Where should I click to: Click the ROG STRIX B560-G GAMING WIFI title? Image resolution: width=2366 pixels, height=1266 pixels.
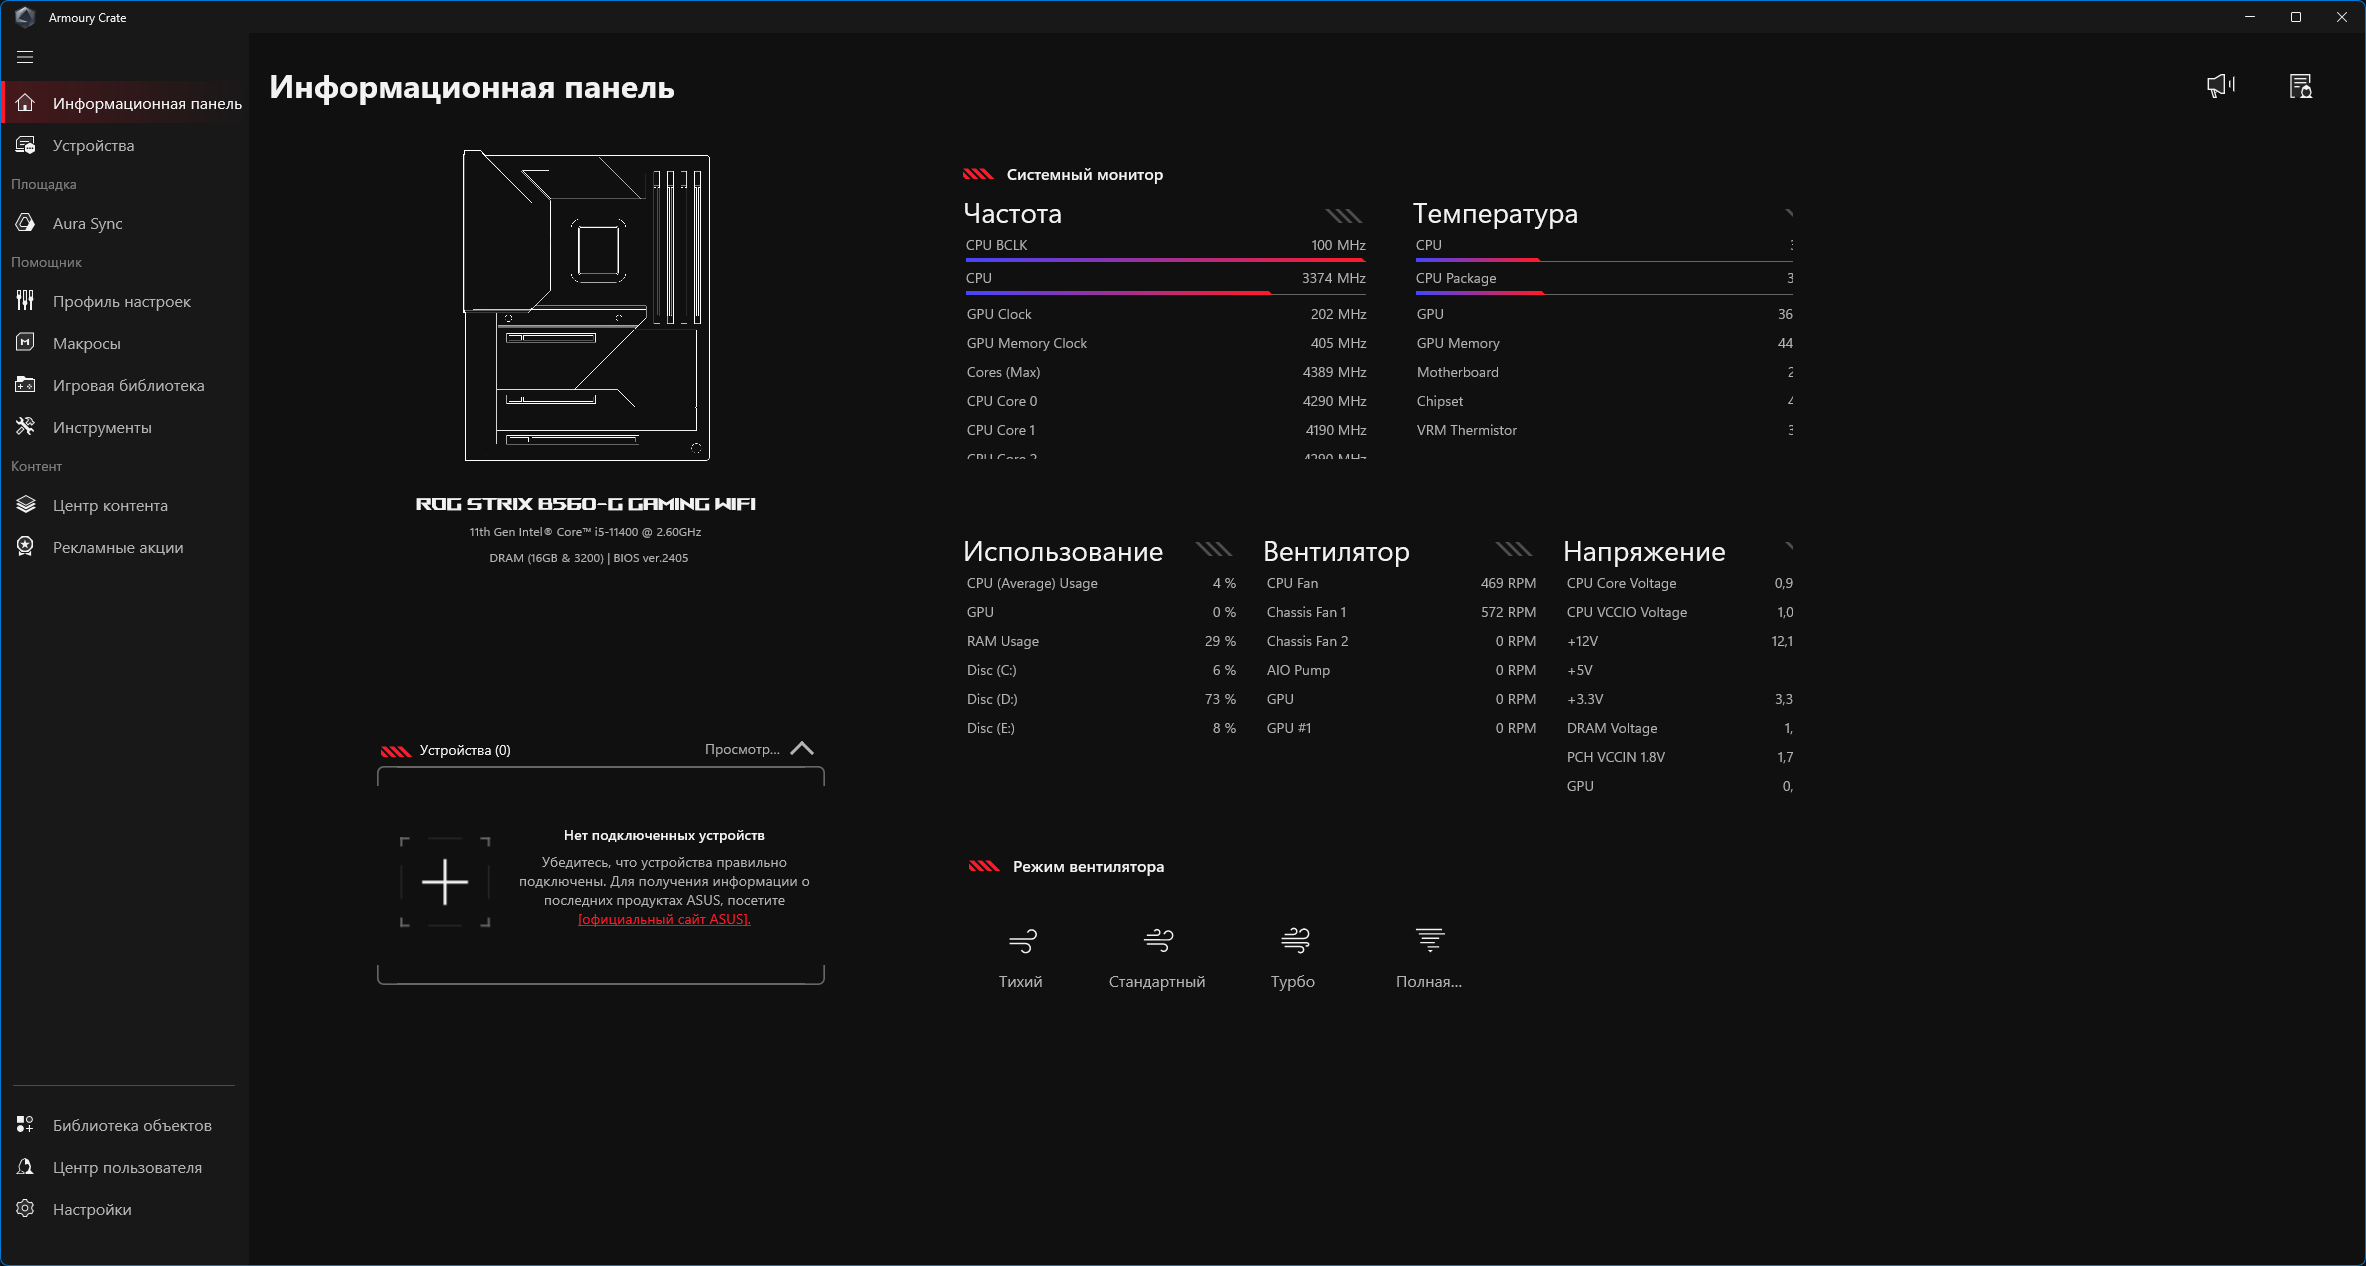pyautogui.click(x=586, y=504)
